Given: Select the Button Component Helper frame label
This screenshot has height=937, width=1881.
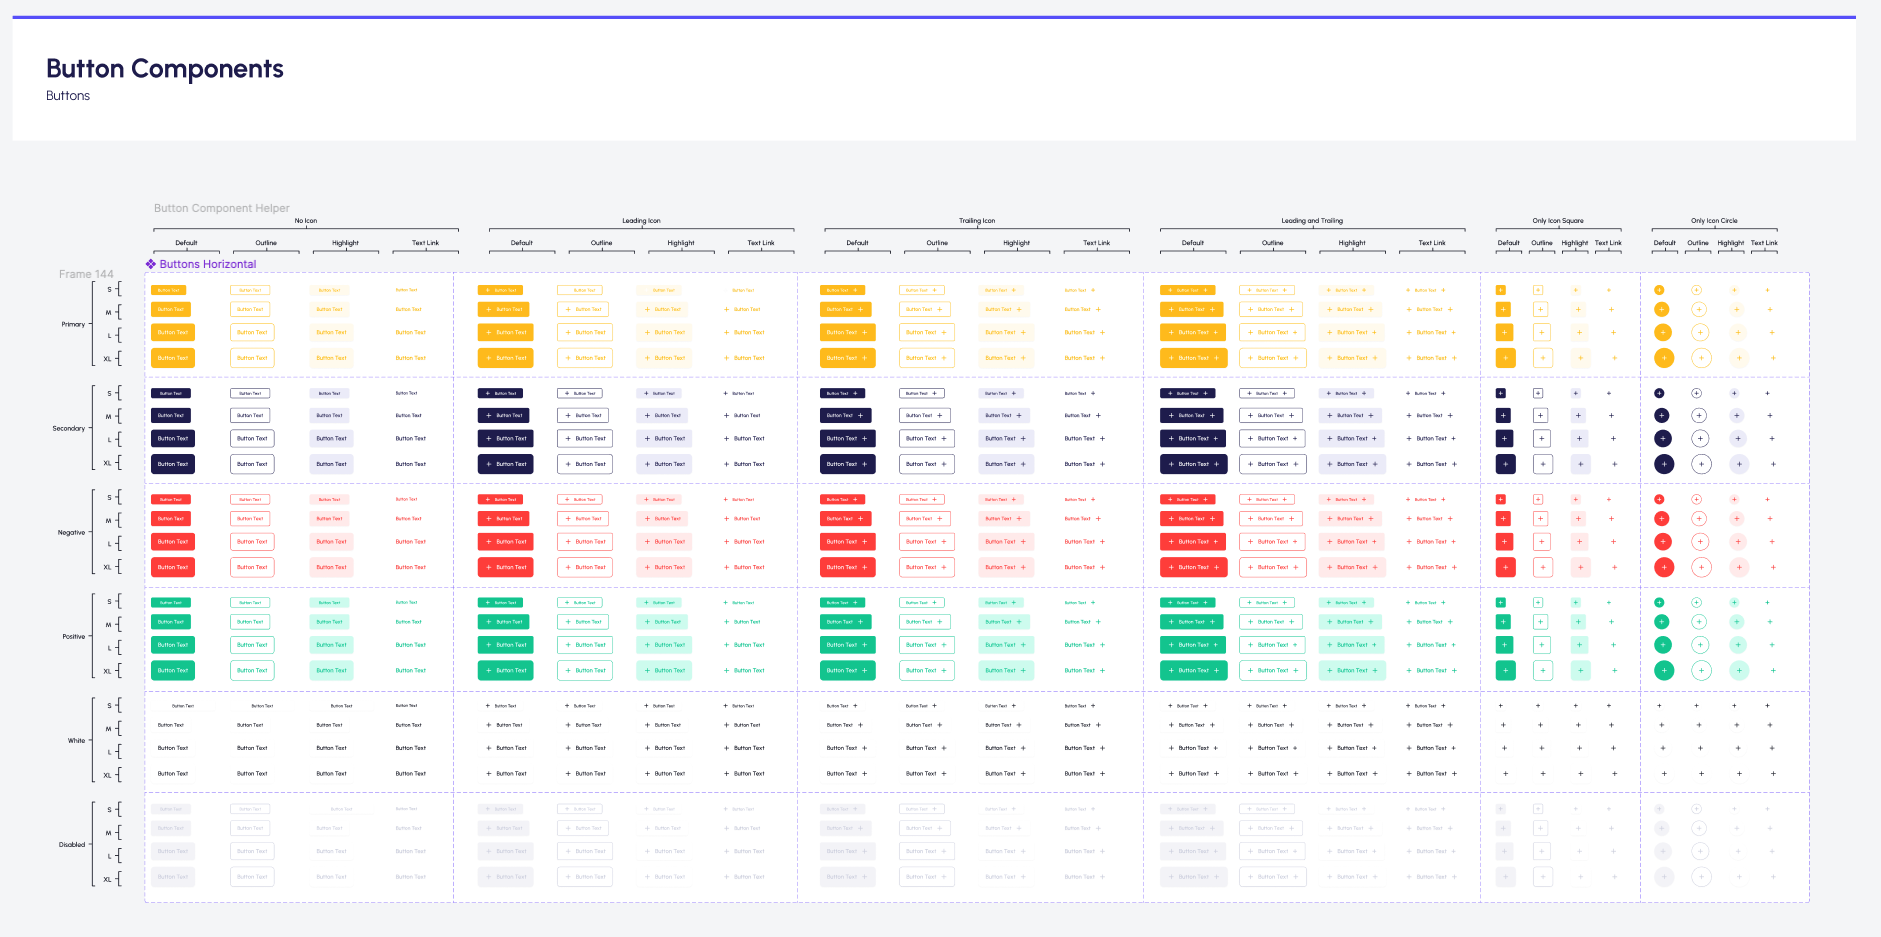Looking at the screenshot, I should [222, 208].
